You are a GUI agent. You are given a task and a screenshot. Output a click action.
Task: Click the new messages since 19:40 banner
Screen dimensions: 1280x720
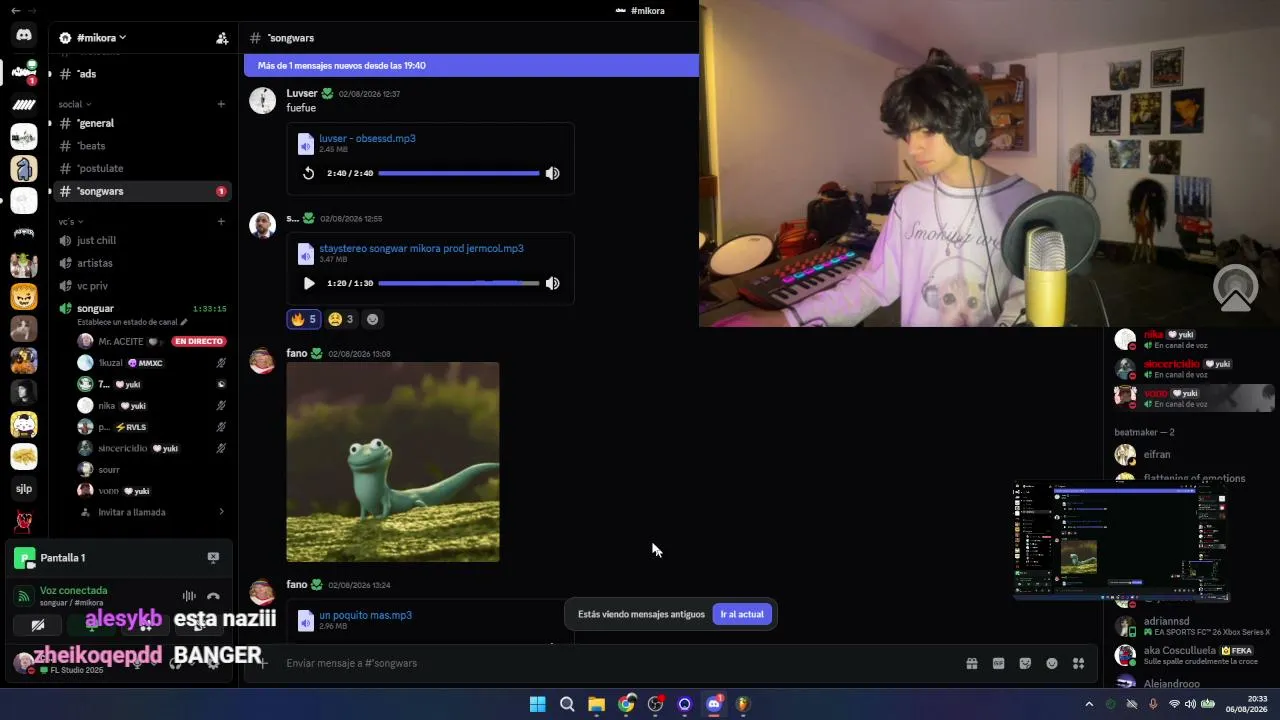(471, 65)
